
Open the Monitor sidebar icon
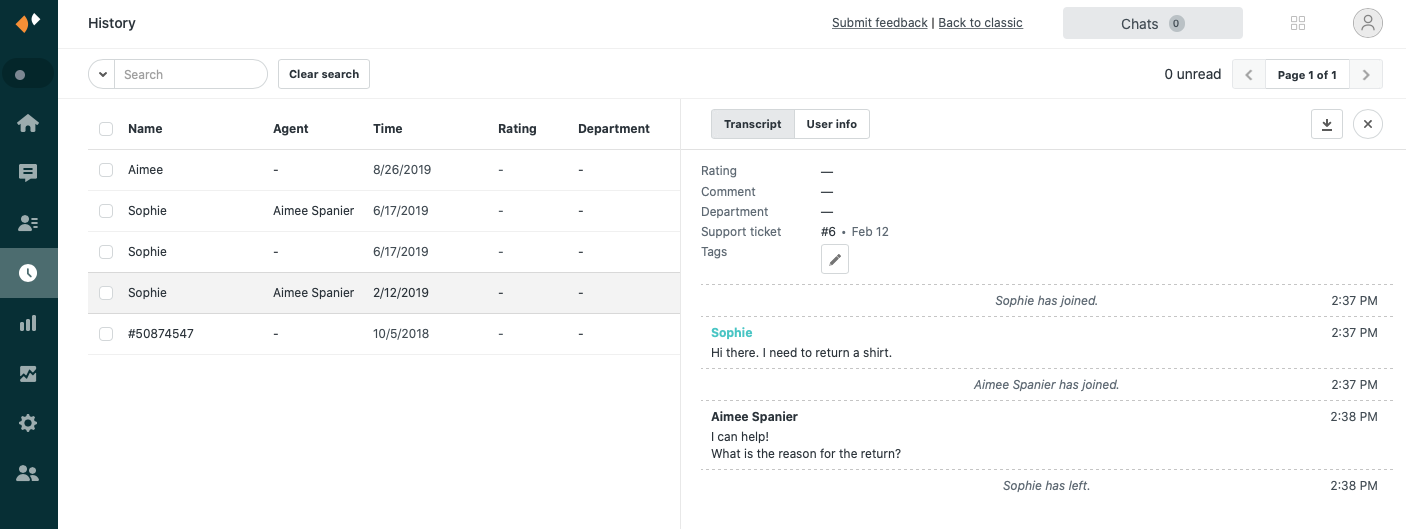pyautogui.click(x=28, y=374)
